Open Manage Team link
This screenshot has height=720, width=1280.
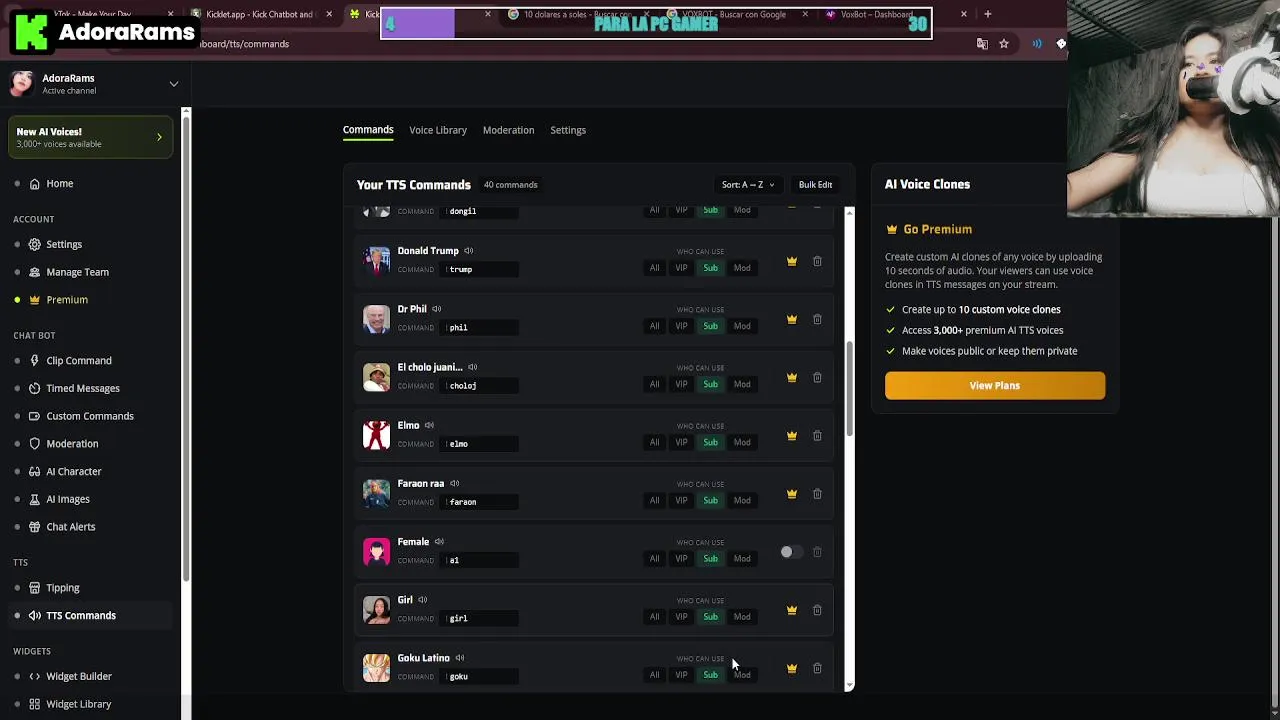(x=77, y=272)
